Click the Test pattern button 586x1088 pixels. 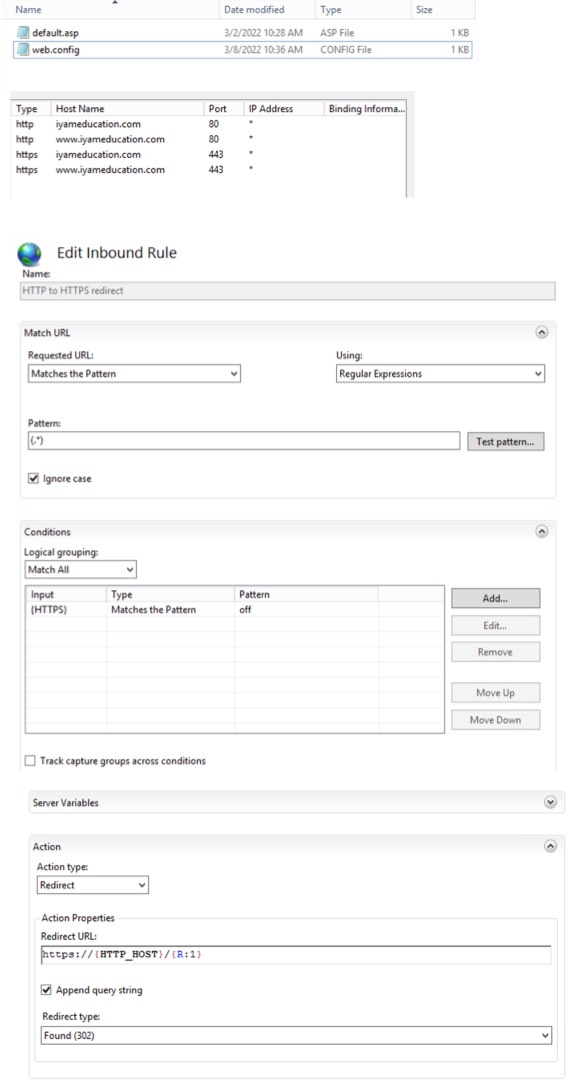point(506,441)
